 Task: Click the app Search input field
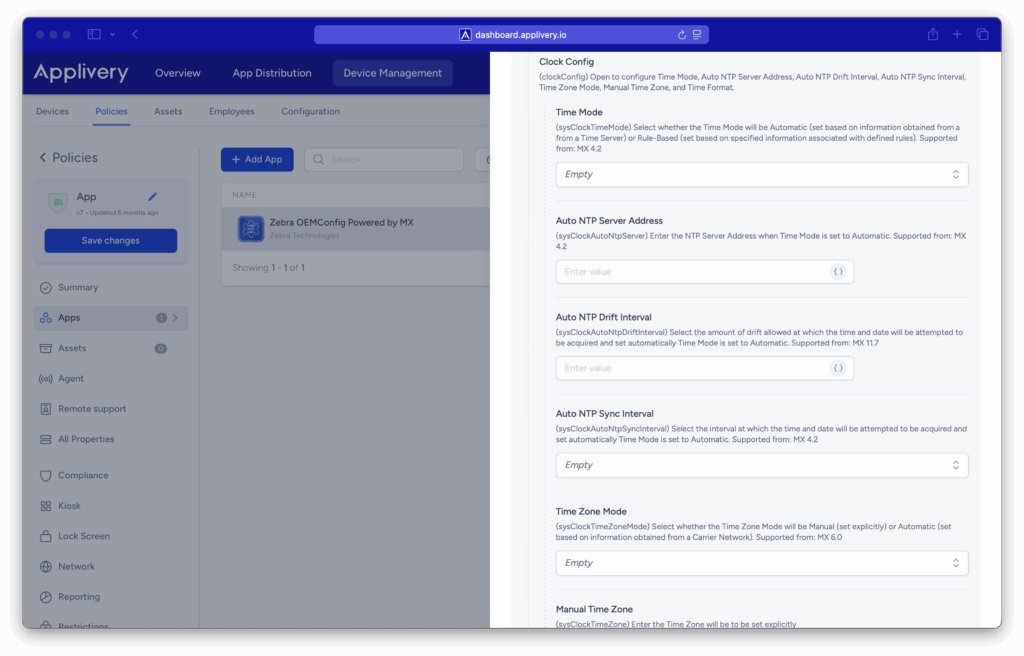[384, 159]
